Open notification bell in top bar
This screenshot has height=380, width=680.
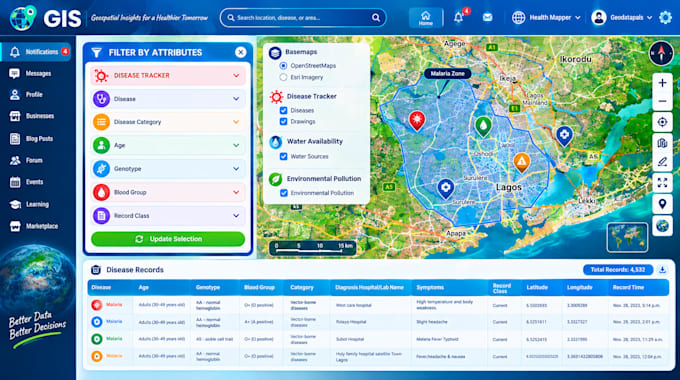point(458,18)
